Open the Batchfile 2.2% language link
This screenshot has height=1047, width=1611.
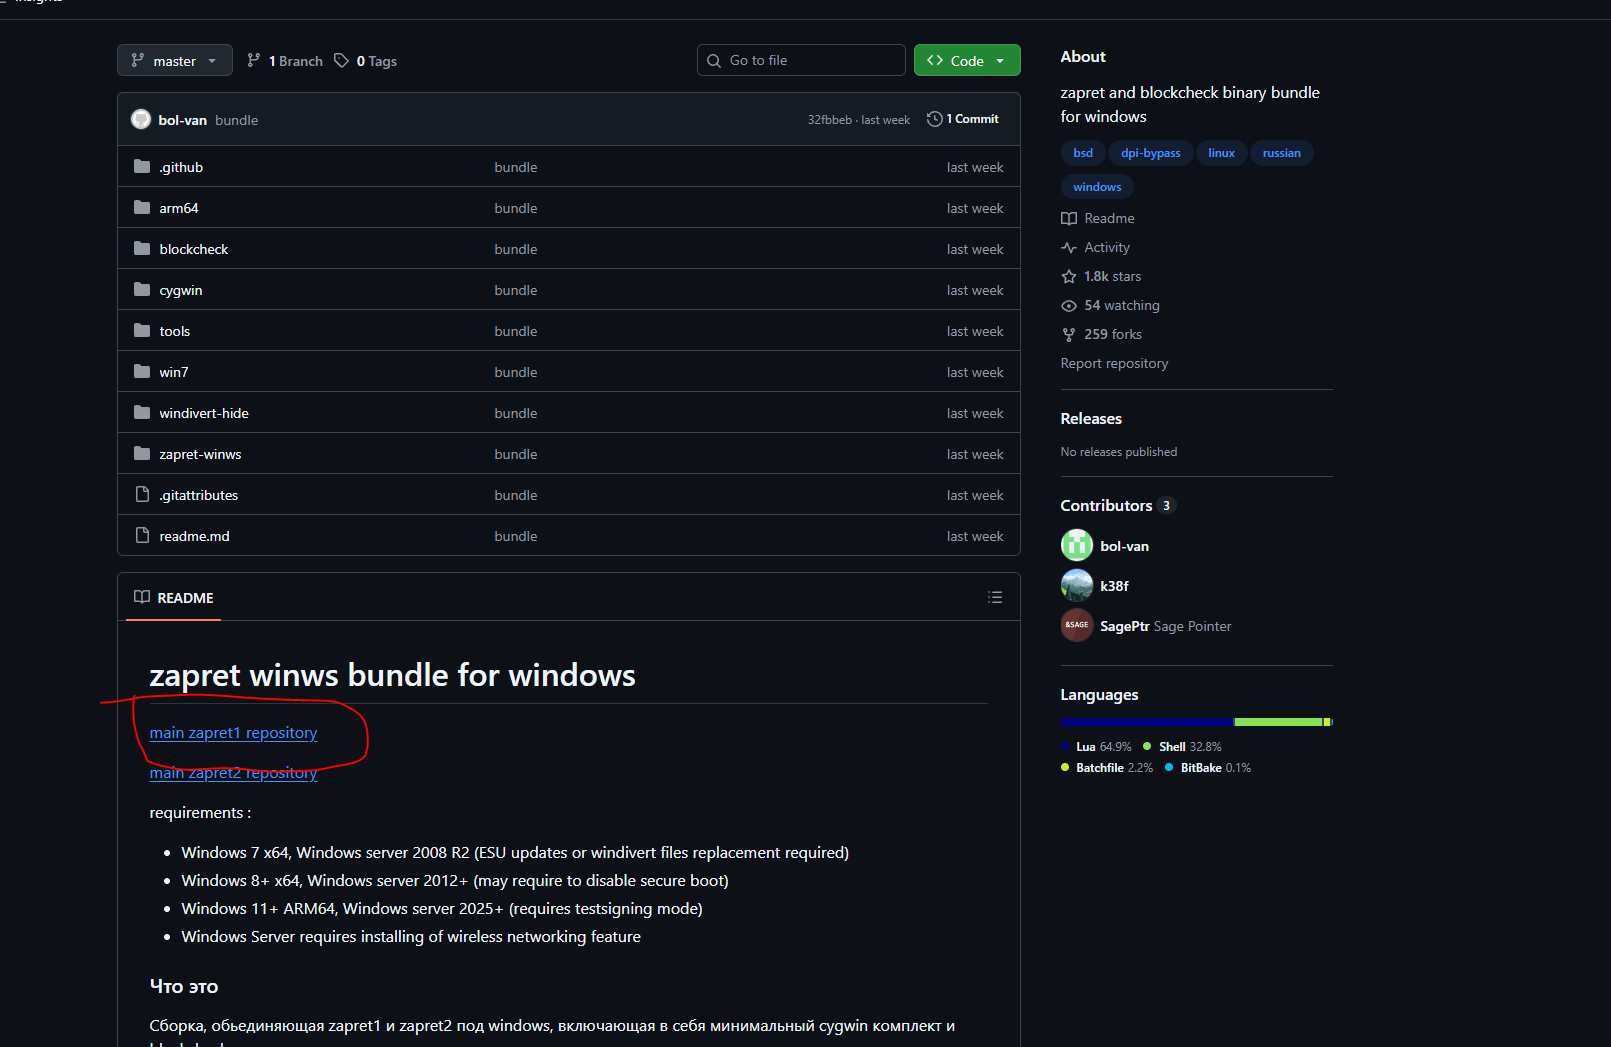(1107, 768)
